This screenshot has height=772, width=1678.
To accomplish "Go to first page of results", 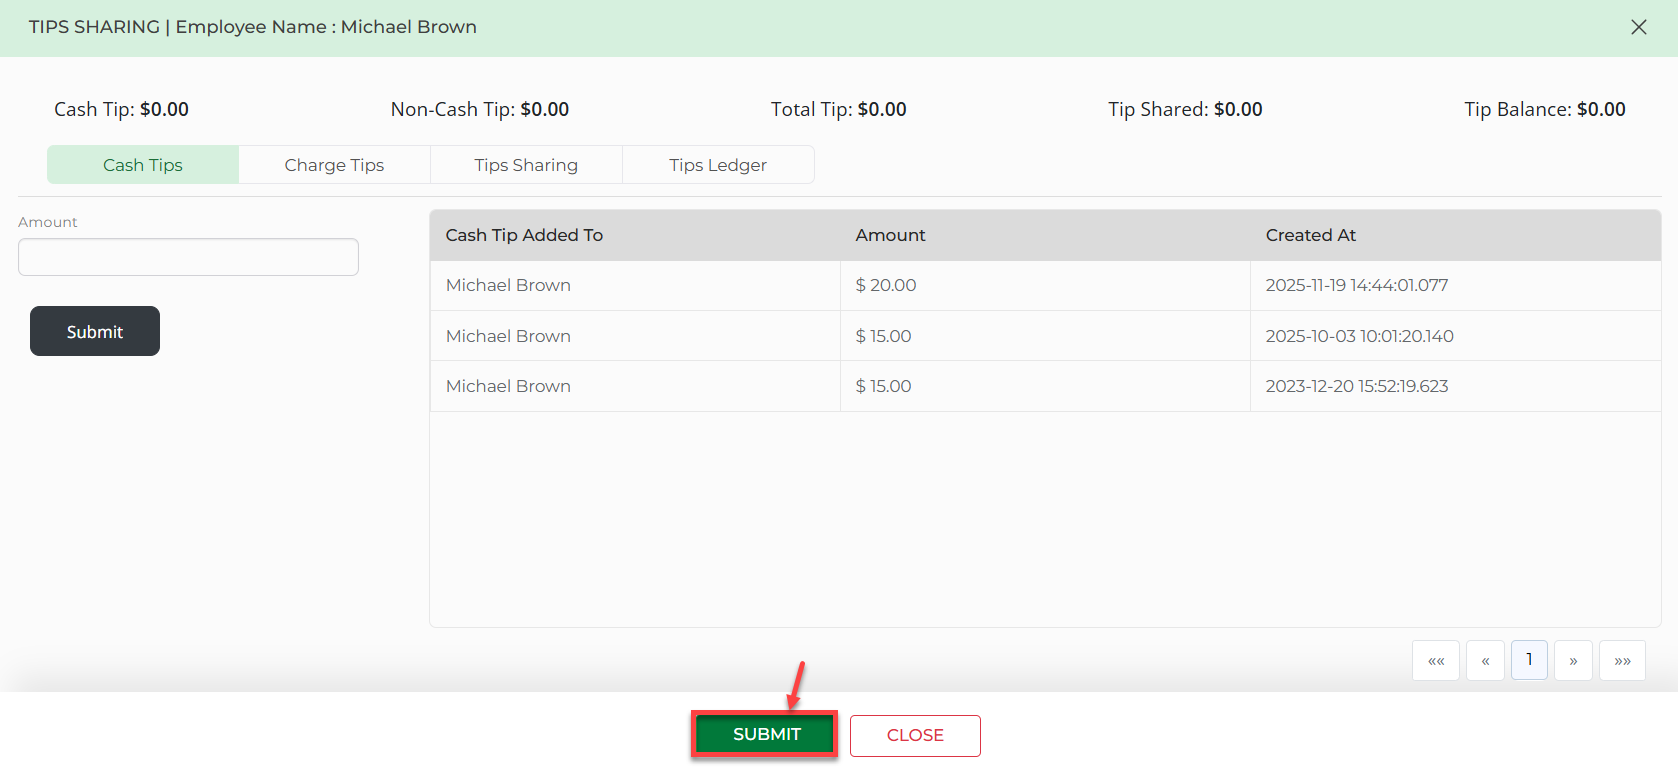I will 1435,661.
